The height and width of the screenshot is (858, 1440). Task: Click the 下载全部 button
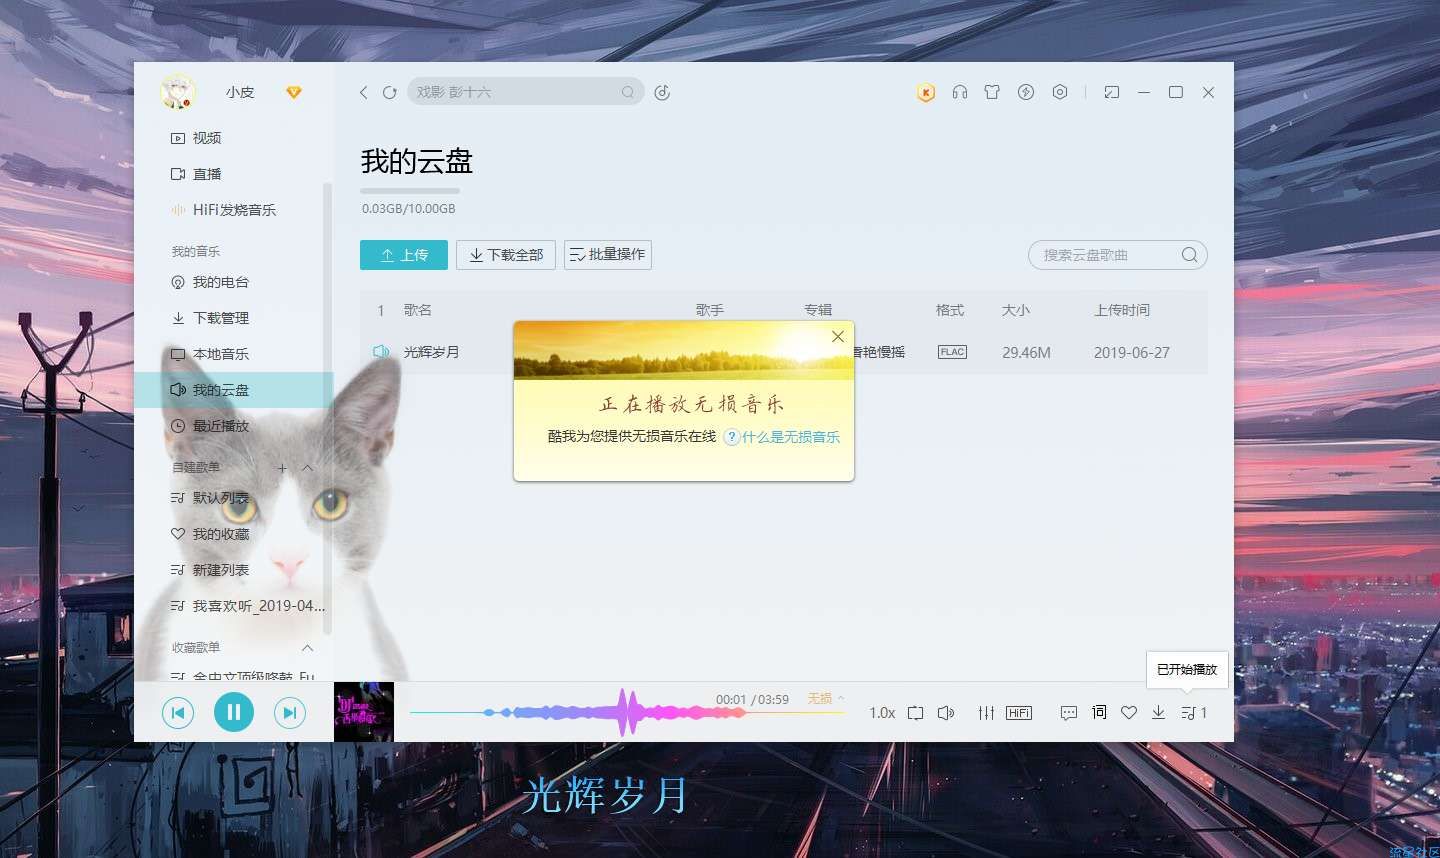pos(506,255)
